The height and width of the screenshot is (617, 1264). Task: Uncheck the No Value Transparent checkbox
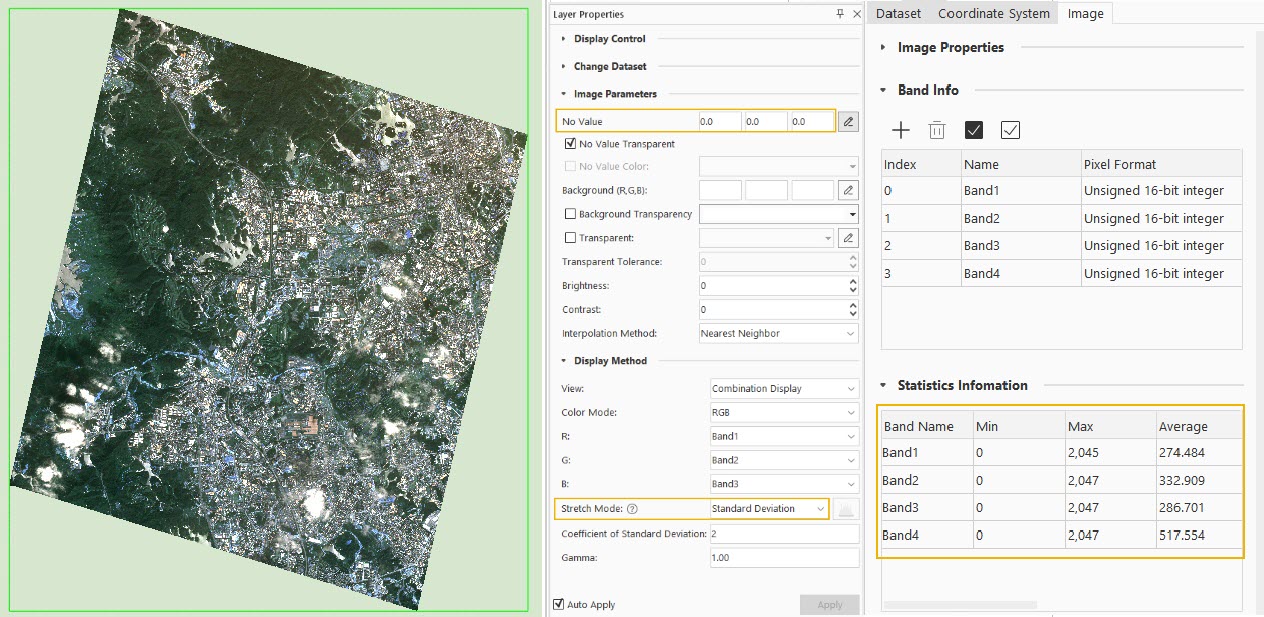tap(570, 144)
